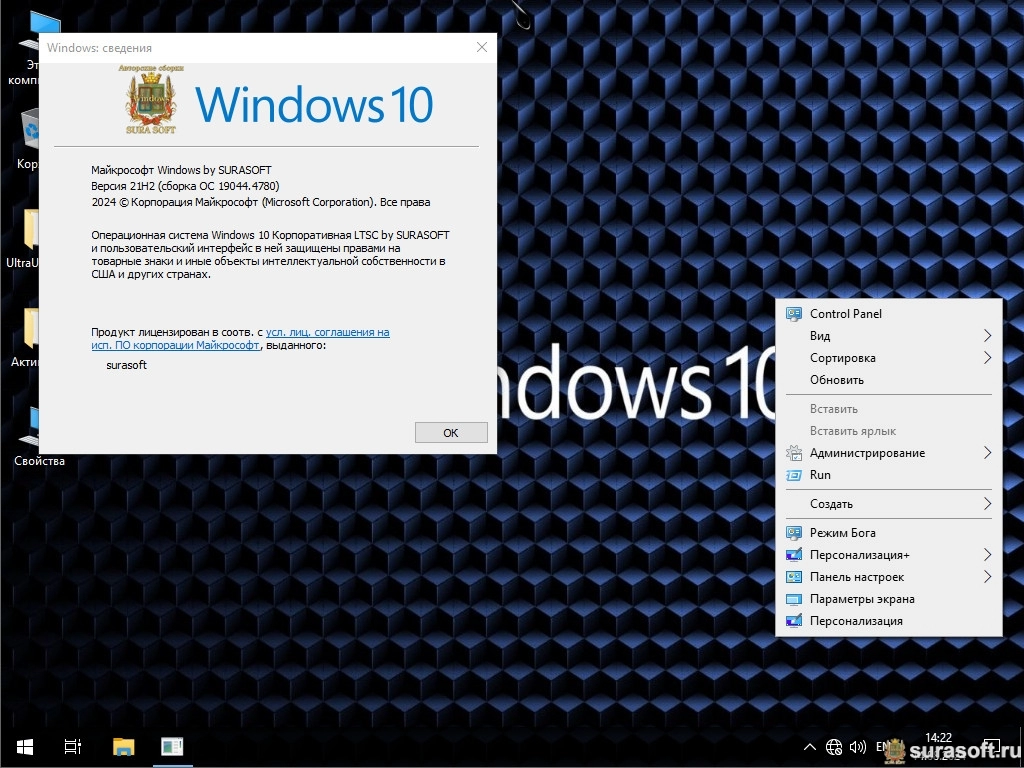
Task: Select Режим Бога menu entry
Action: pyautogui.click(x=842, y=533)
